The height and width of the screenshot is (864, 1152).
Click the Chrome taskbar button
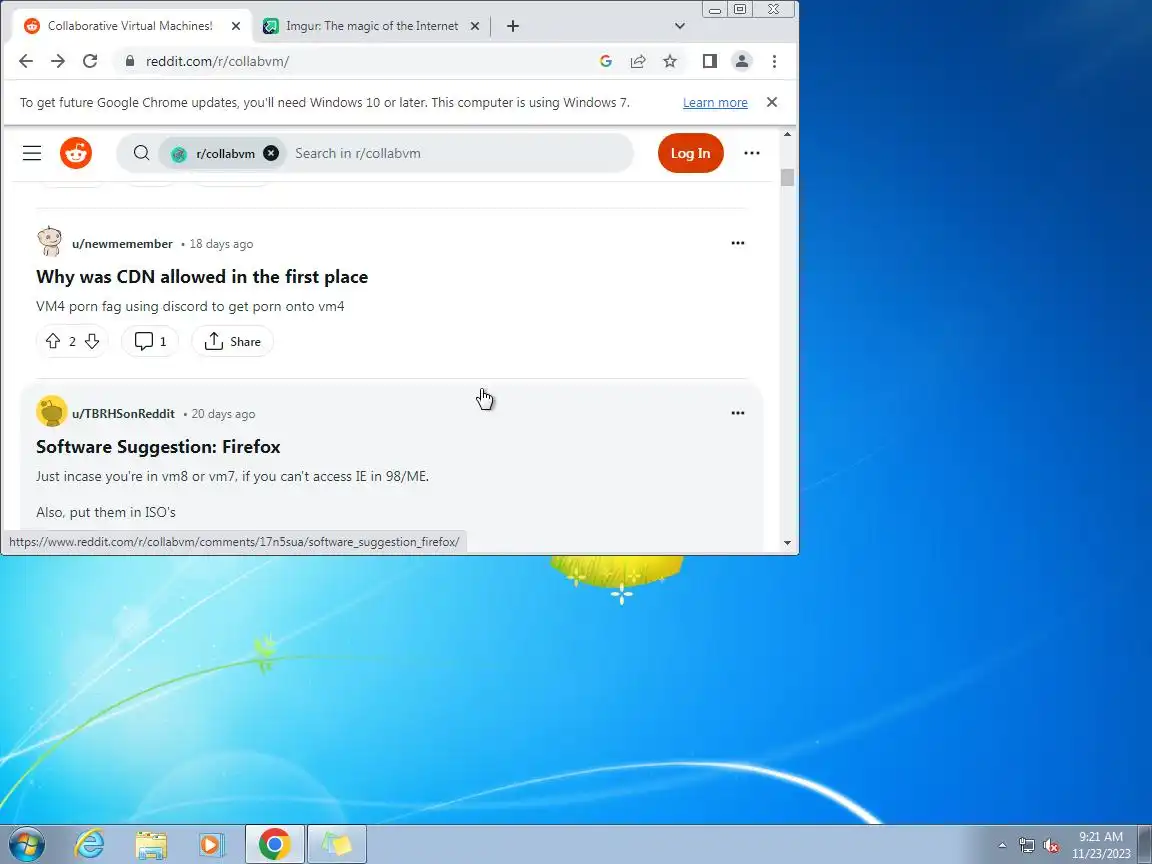pyautogui.click(x=275, y=844)
